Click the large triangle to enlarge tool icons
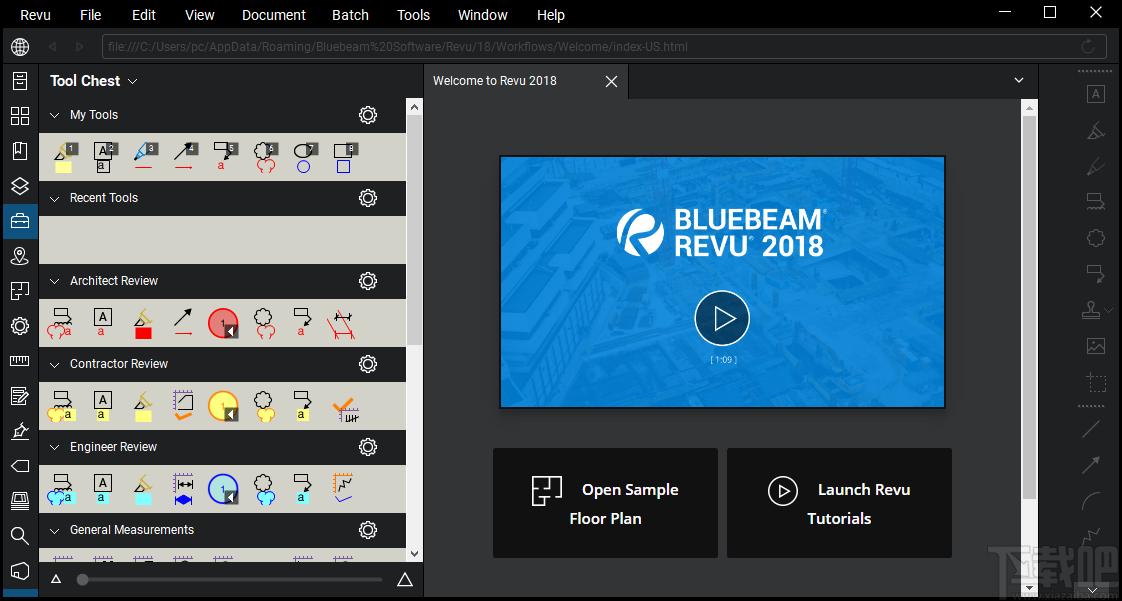The height and width of the screenshot is (601, 1122). click(x=405, y=580)
